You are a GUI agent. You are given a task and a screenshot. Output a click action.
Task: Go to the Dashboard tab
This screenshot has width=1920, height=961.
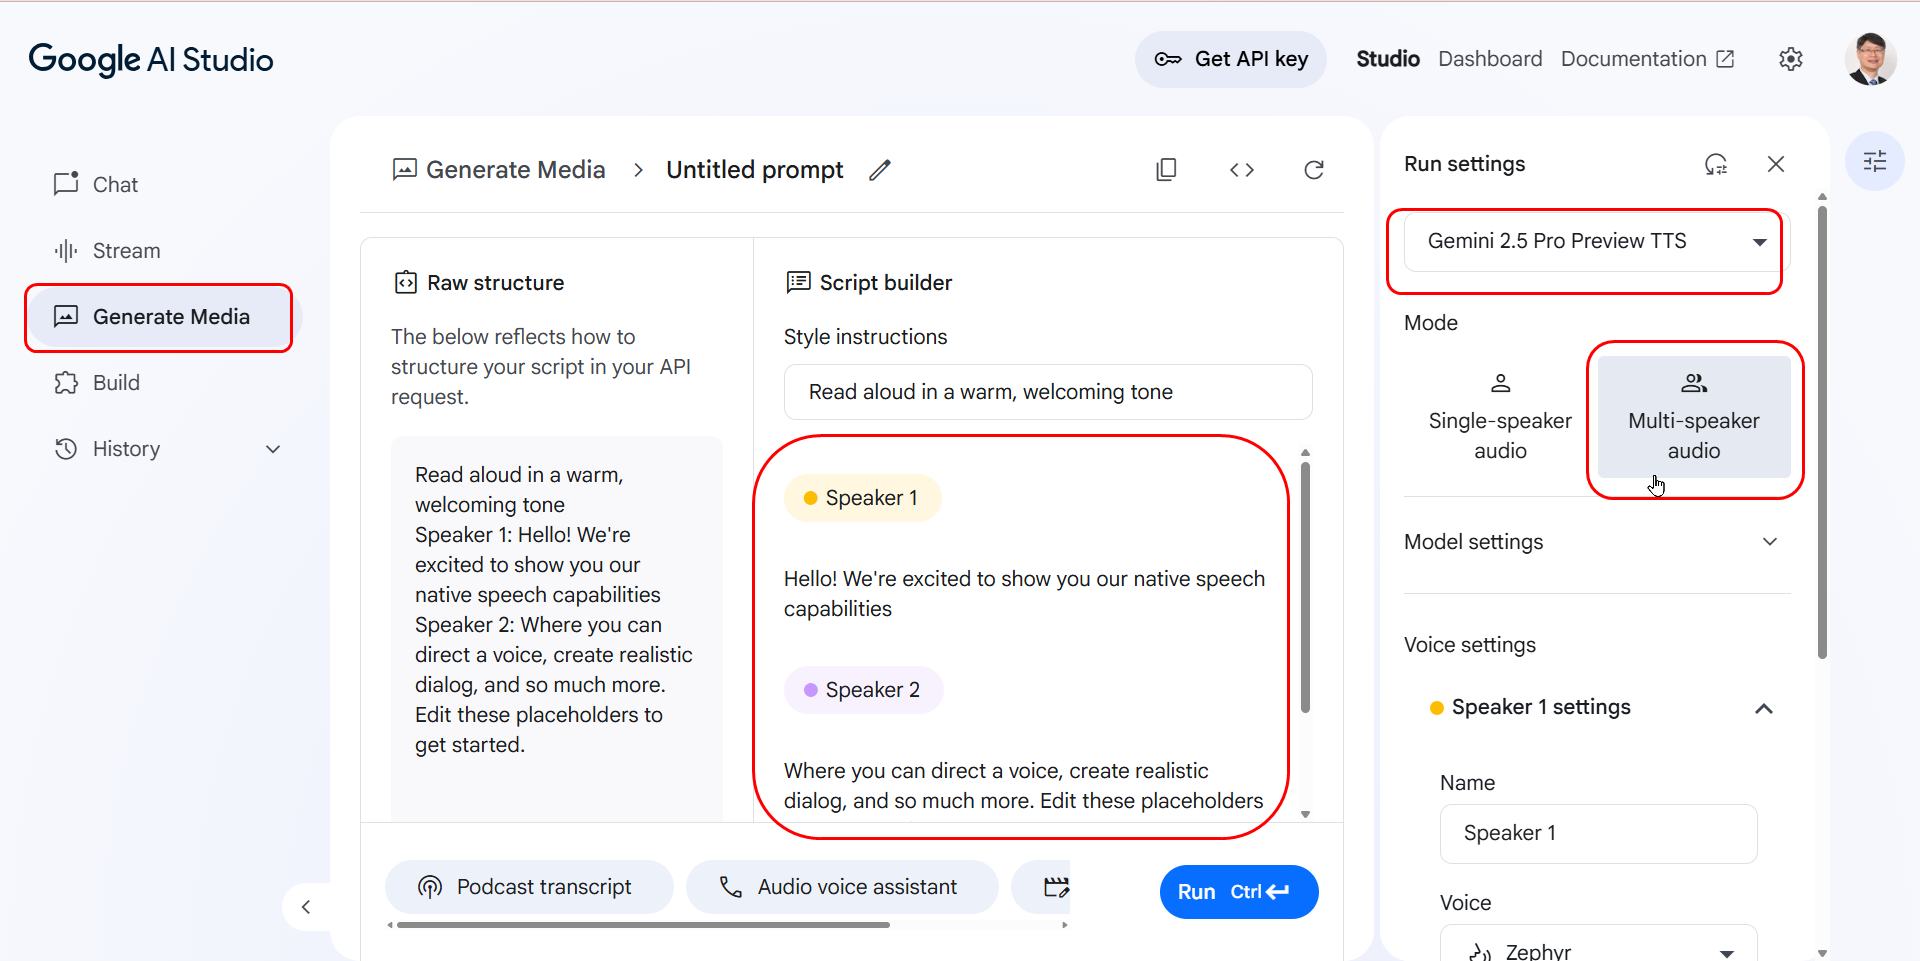(x=1490, y=59)
